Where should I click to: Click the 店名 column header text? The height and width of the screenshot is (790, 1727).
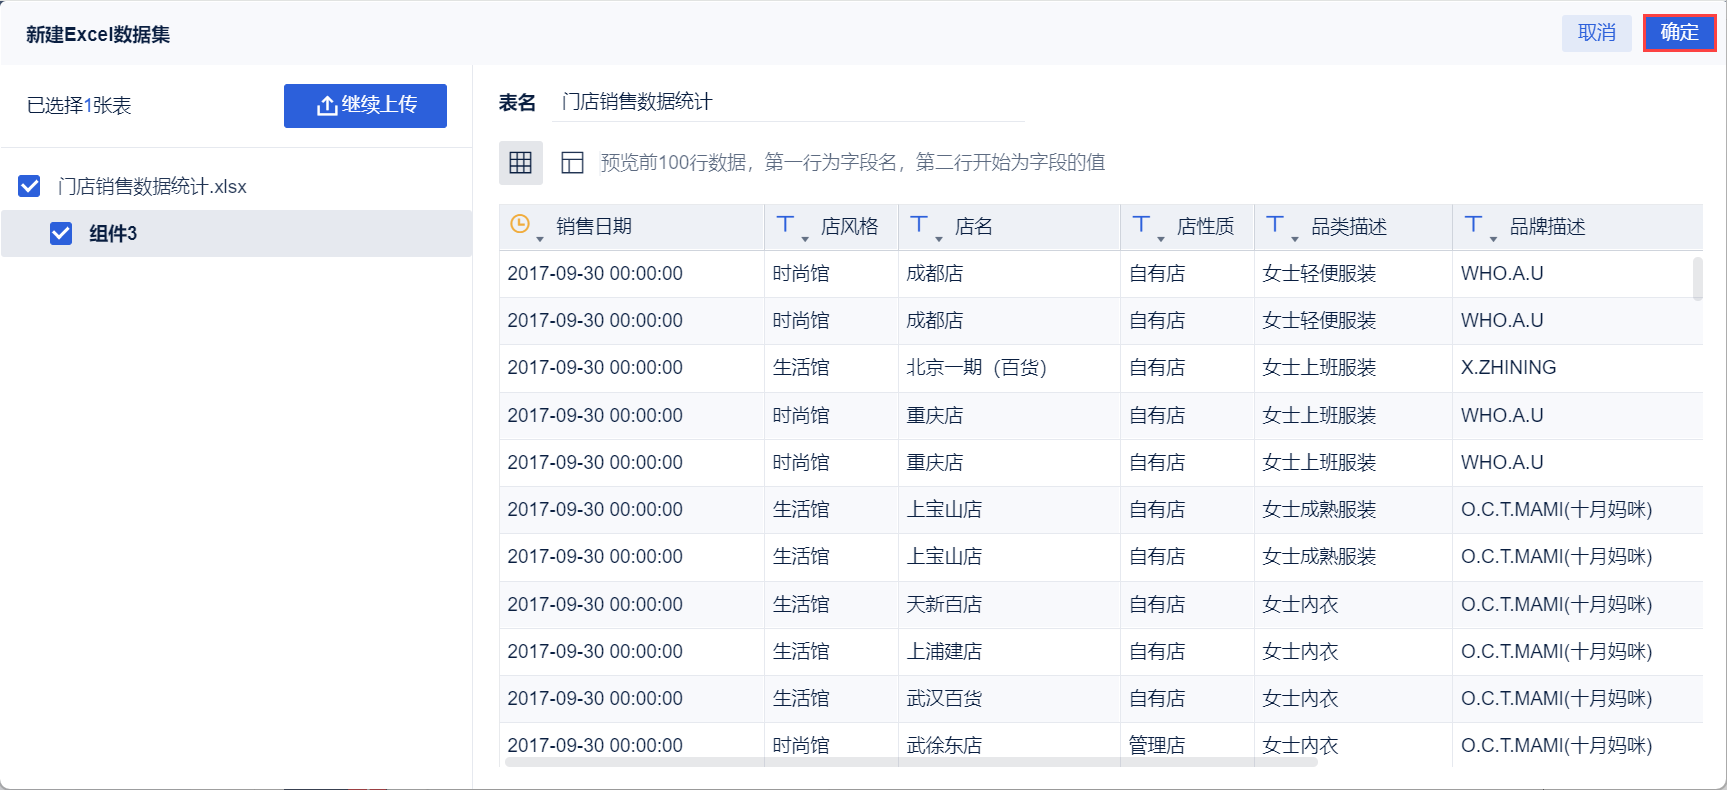point(973,227)
